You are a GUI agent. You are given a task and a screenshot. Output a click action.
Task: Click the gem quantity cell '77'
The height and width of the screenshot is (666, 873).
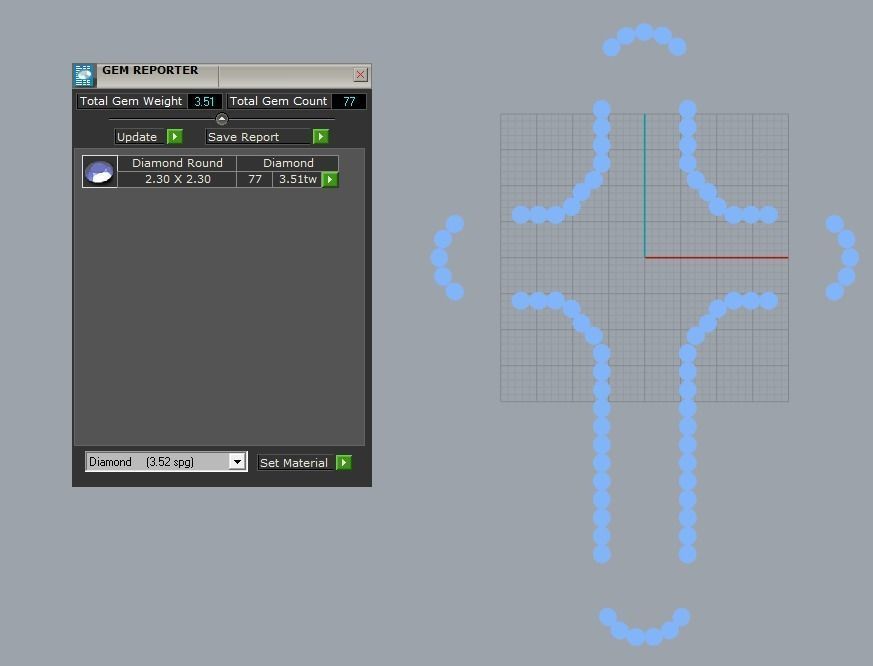point(255,179)
